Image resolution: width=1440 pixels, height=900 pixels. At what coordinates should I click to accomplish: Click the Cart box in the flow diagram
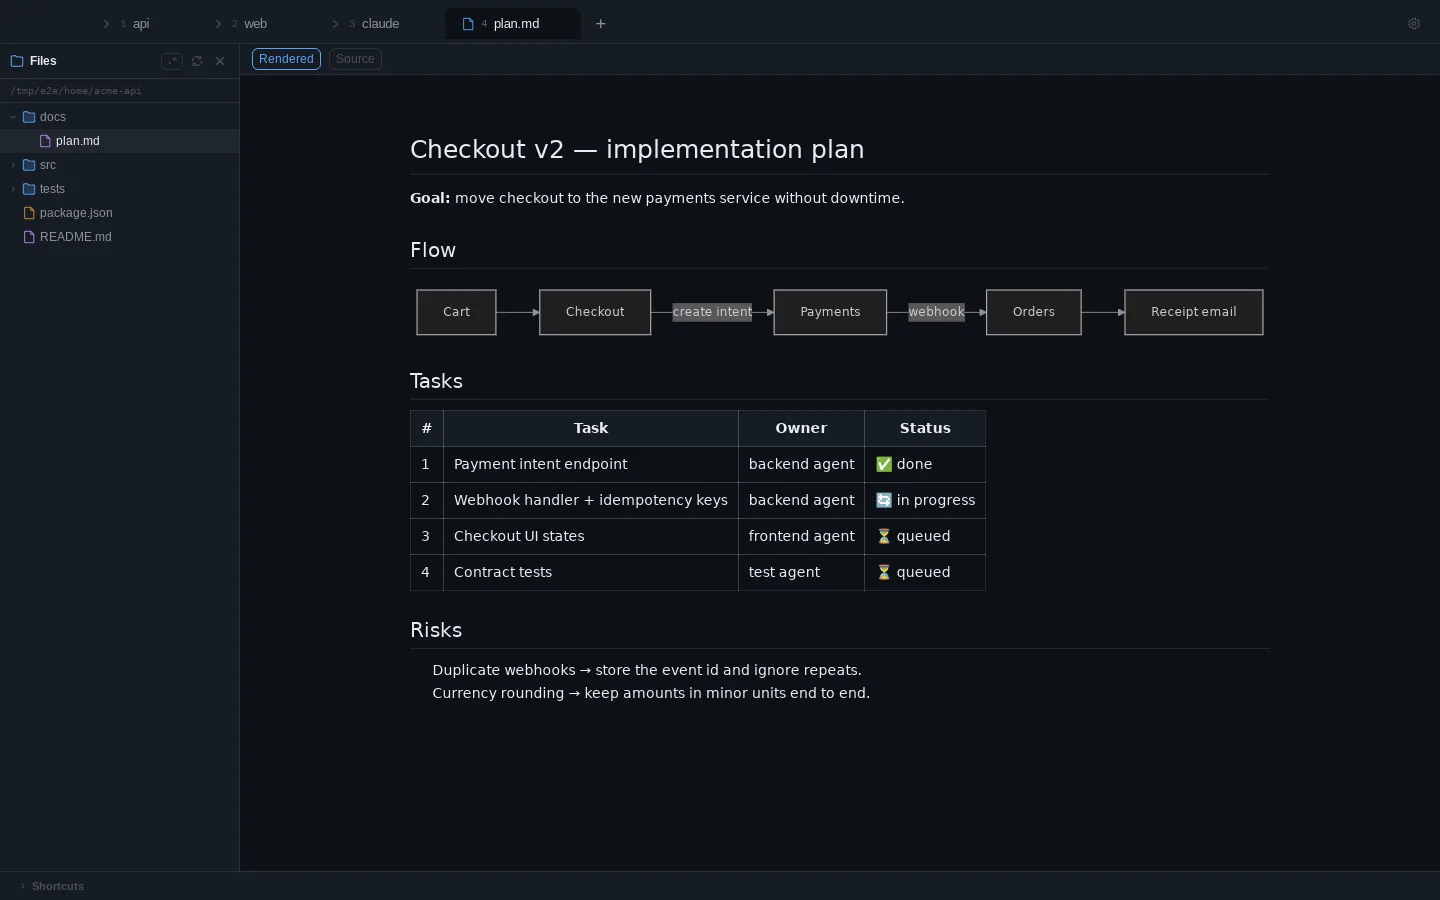pyautogui.click(x=456, y=312)
